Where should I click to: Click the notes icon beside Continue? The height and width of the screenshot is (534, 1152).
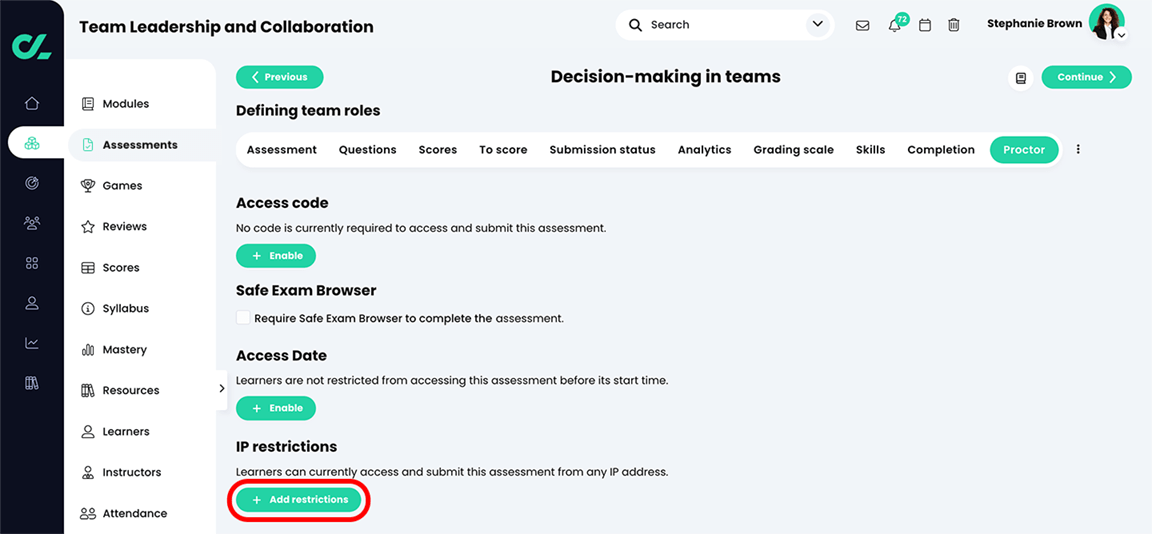1021,78
